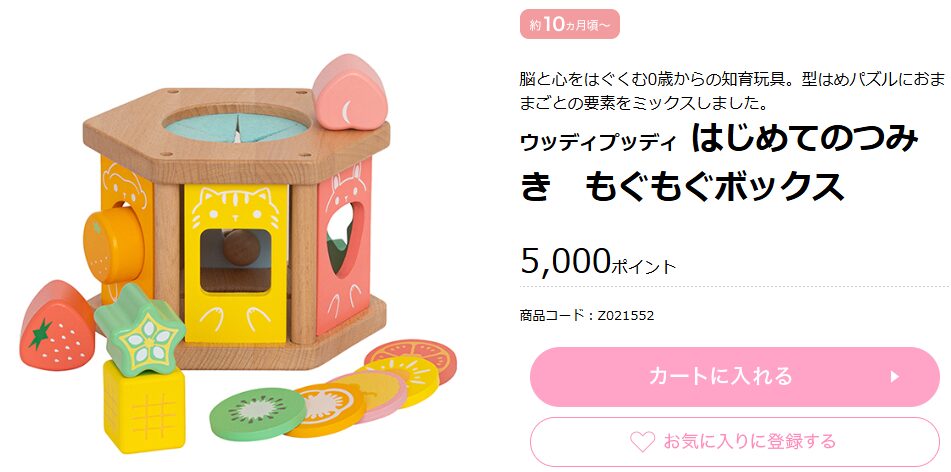Screen dimensions: 951x472
Task: Select the 約10ヵ月頃〜 age badge
Action: coord(570,24)
